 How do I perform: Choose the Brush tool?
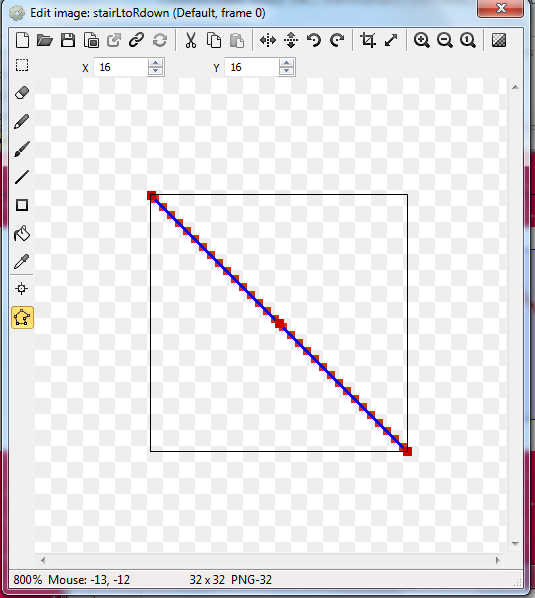click(x=22, y=149)
